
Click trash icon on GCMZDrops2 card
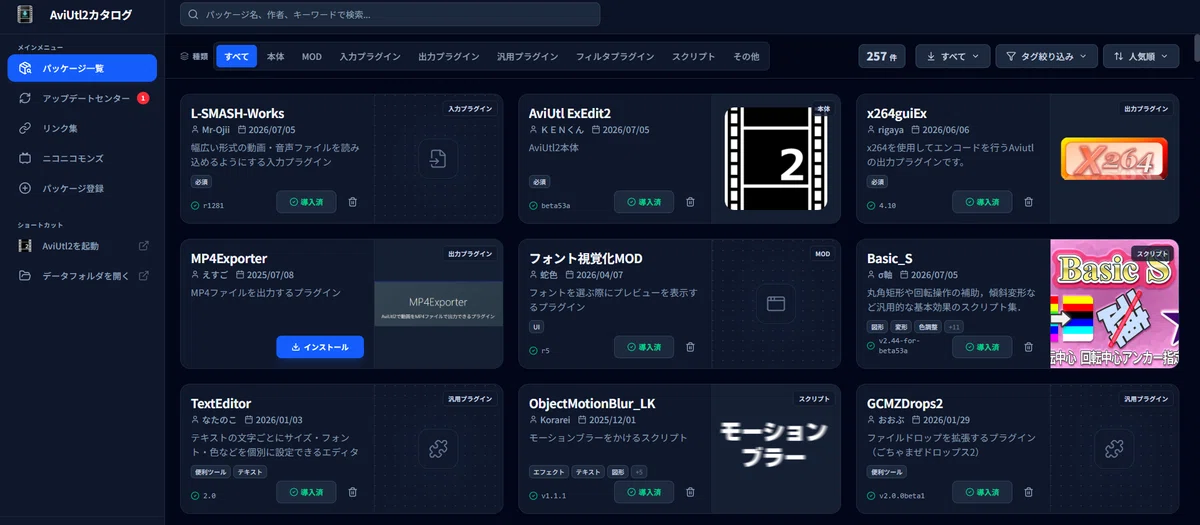coord(1028,492)
